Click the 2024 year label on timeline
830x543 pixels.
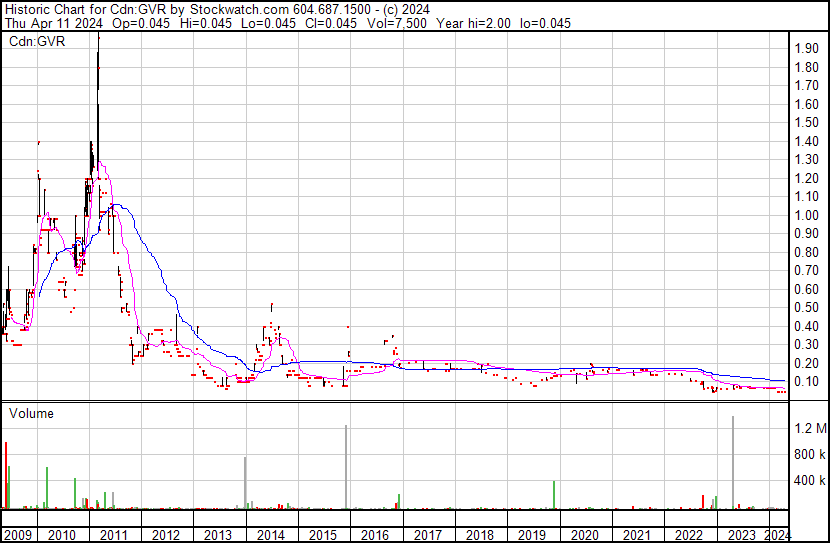pos(777,534)
